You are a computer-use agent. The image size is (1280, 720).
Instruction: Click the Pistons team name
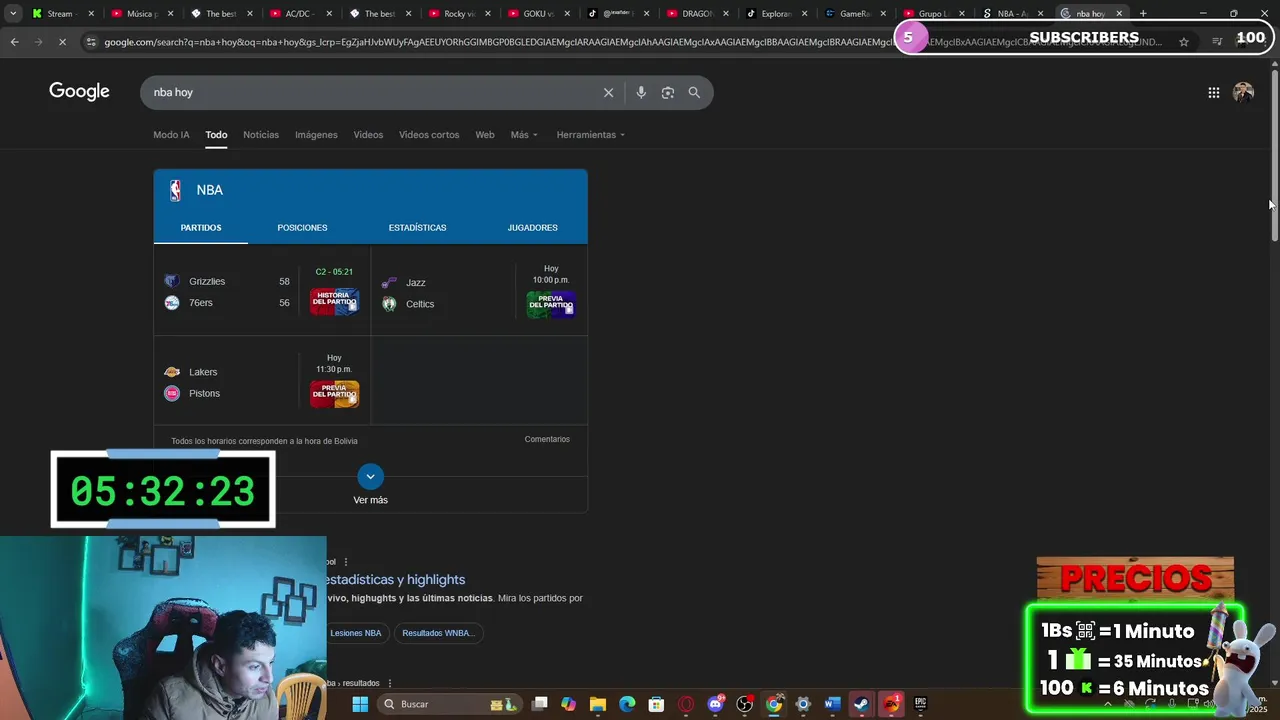(204, 393)
